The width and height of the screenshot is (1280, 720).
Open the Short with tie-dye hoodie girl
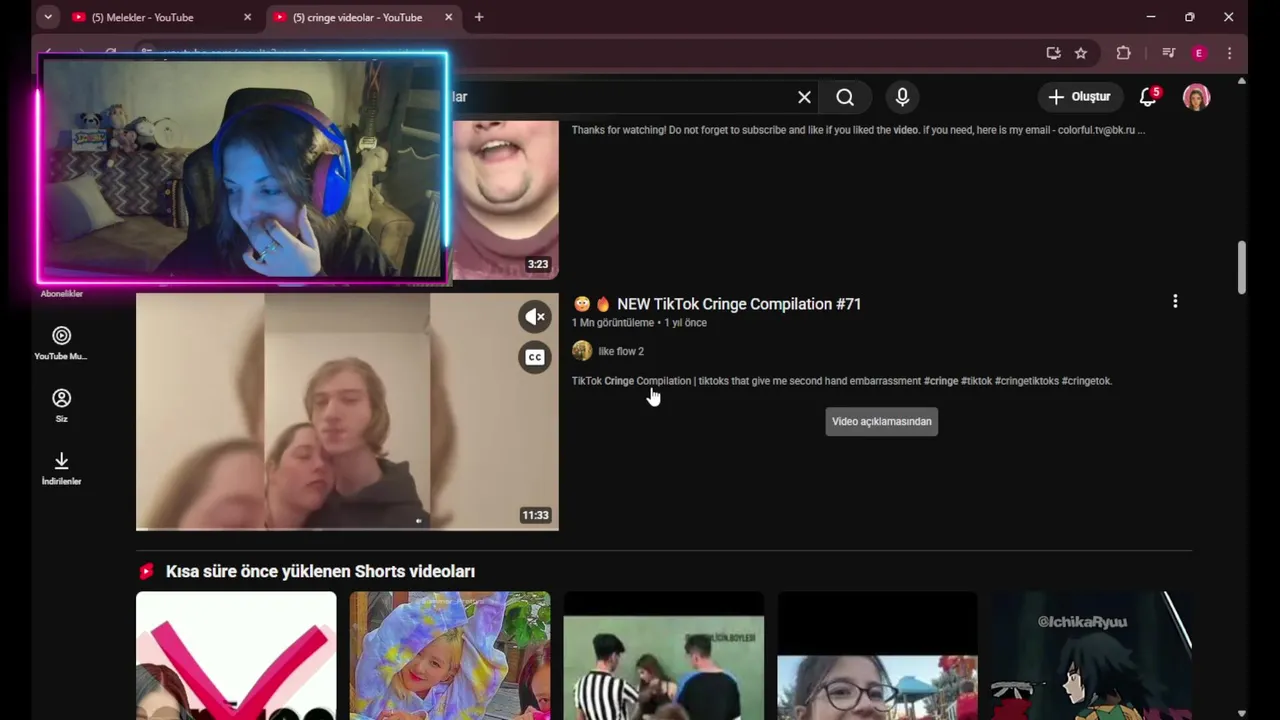pyautogui.click(x=450, y=655)
